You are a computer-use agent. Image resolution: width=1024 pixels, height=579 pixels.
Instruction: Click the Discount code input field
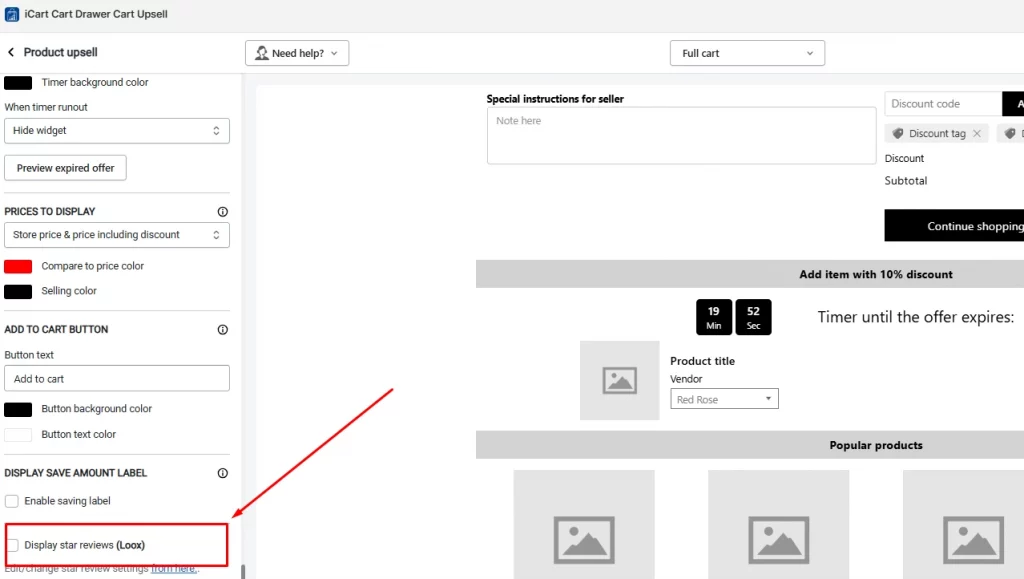click(x=942, y=104)
